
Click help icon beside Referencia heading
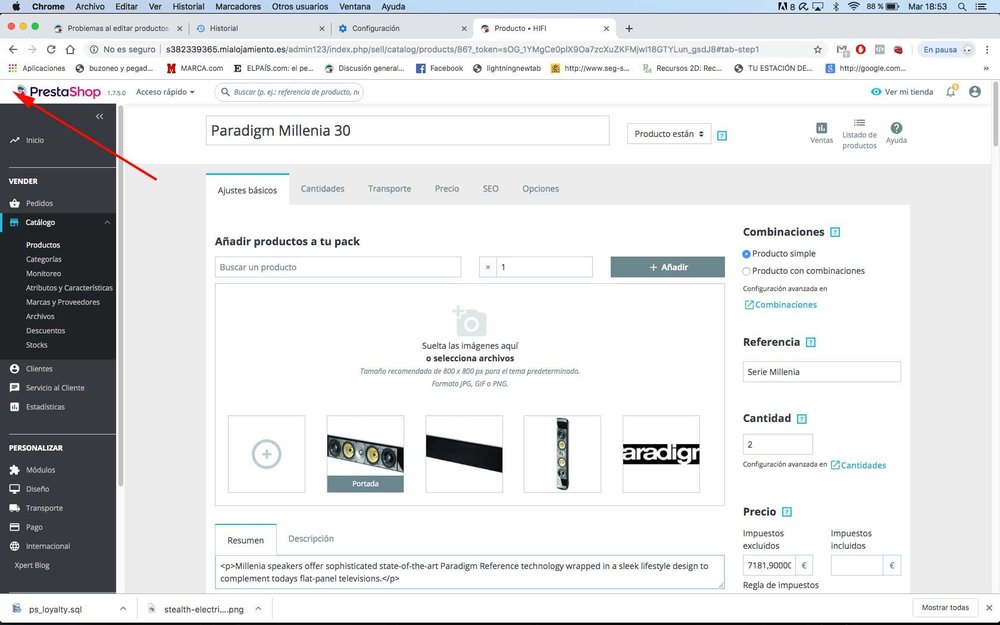point(811,342)
